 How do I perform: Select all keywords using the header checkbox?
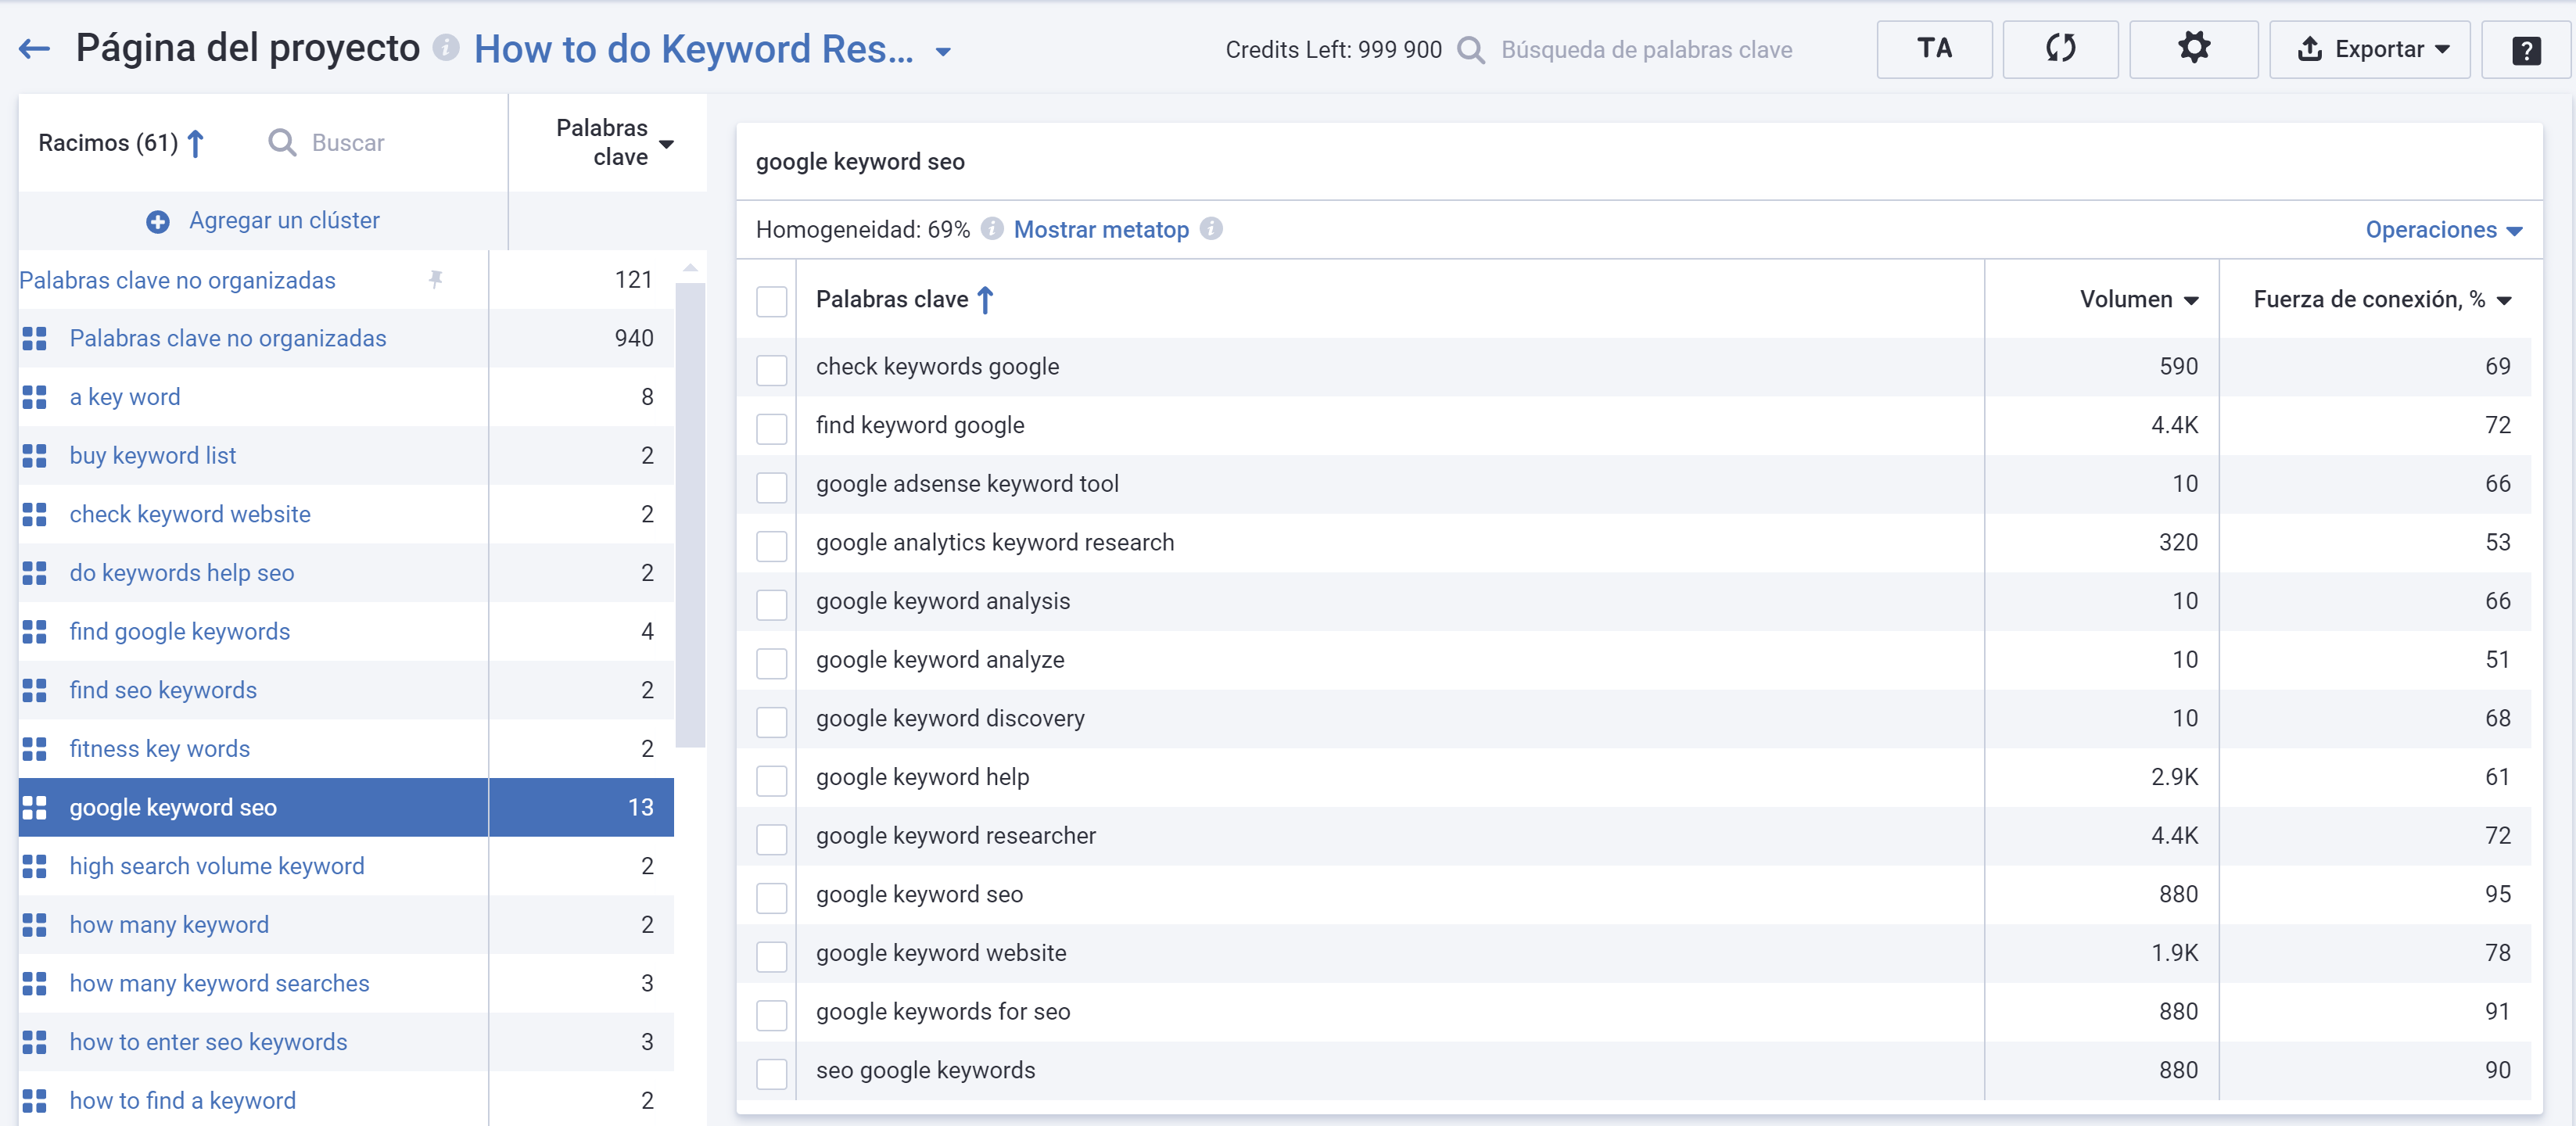pos(771,300)
